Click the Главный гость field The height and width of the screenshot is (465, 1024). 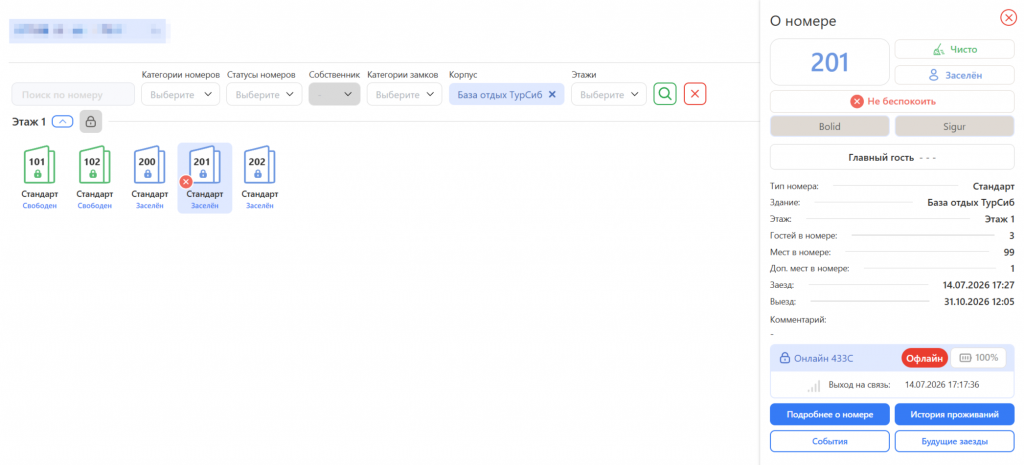coord(893,157)
